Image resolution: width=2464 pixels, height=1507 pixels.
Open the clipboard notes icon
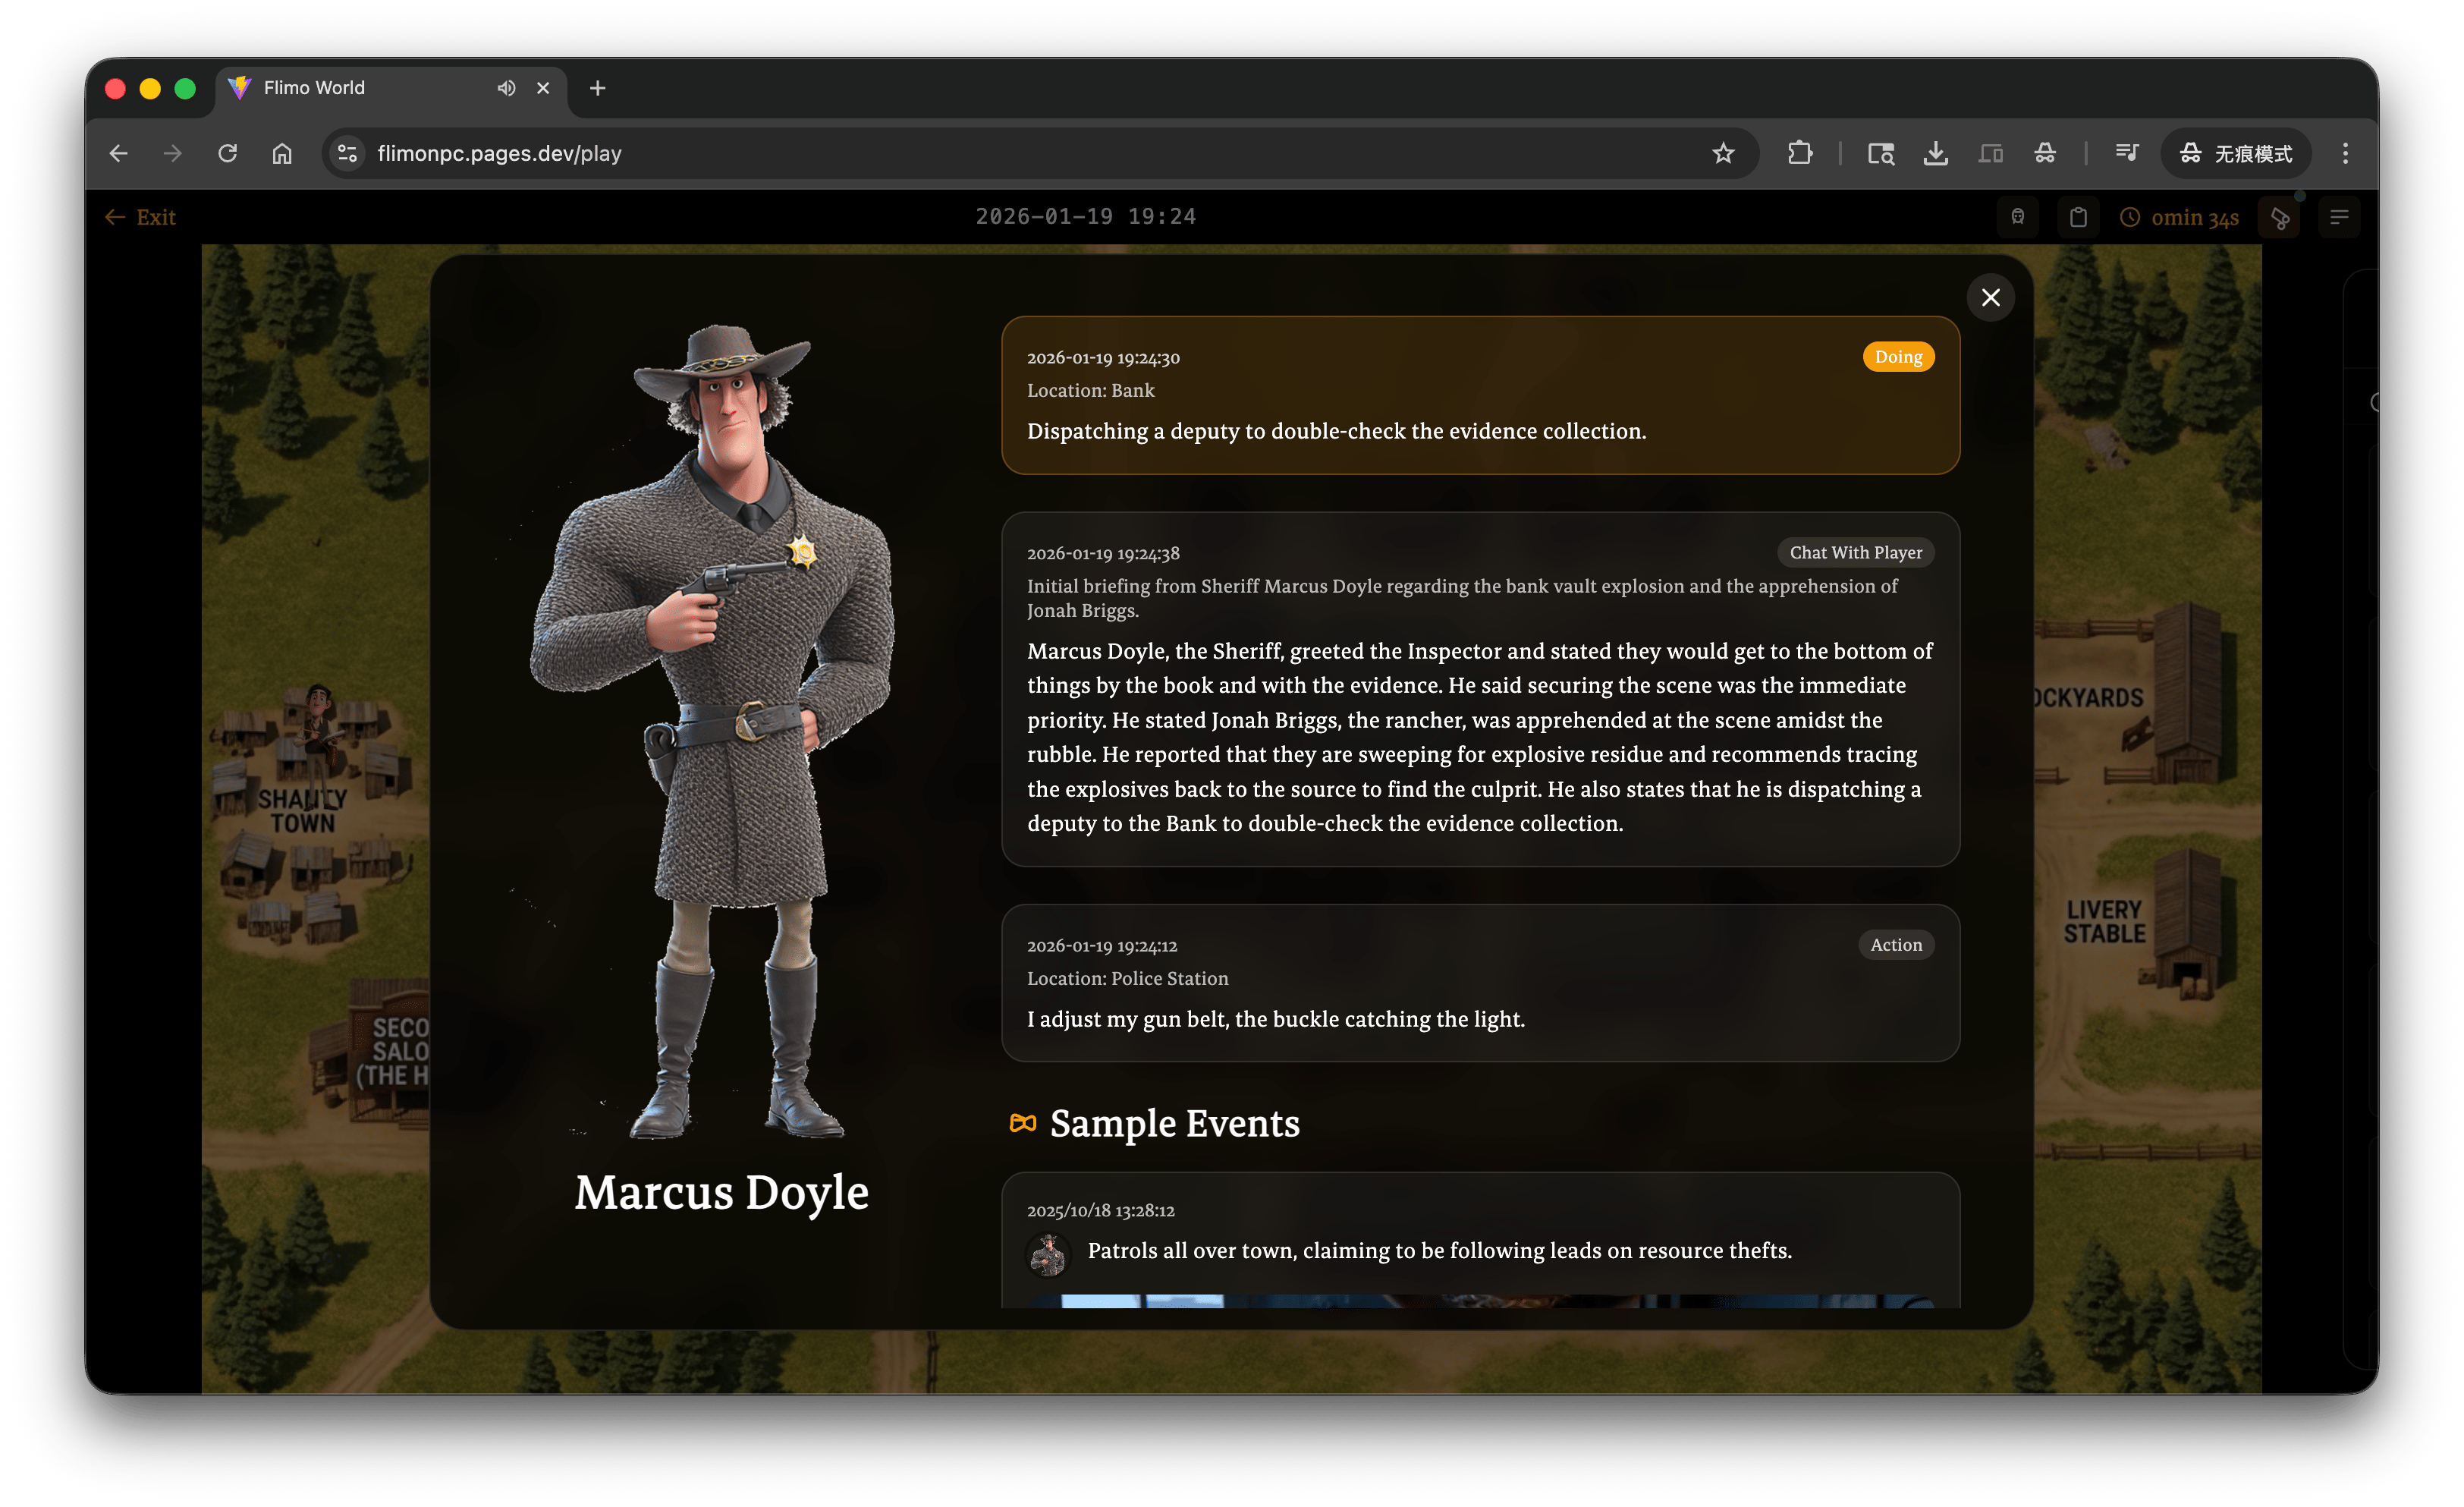[x=2077, y=217]
